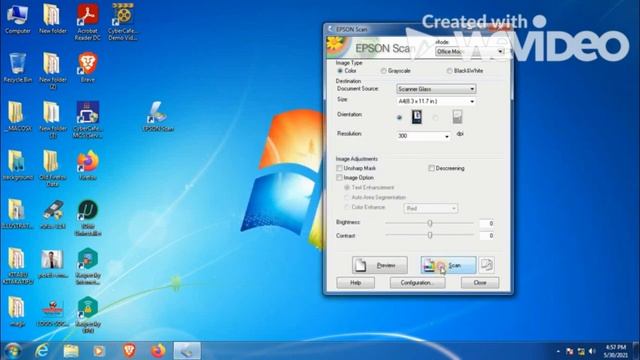
Task: Open the Windows Start menu
Action: pos(13,351)
